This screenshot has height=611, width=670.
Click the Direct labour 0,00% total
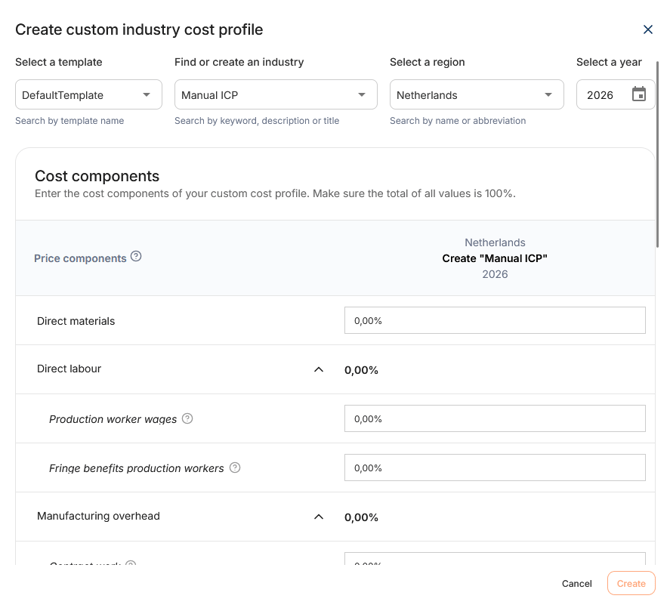[361, 370]
